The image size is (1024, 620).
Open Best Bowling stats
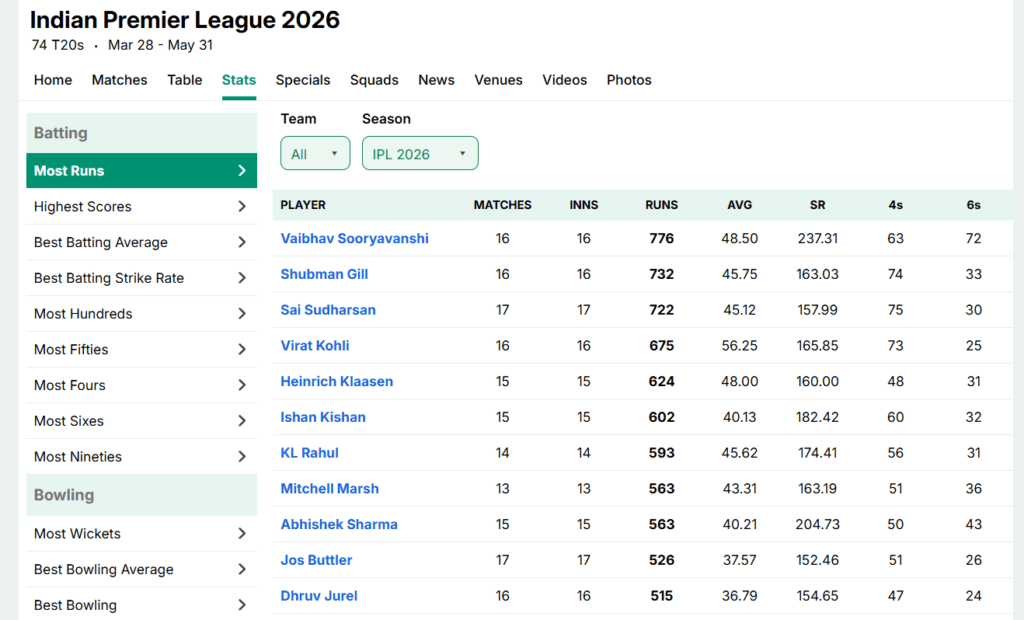click(x=142, y=605)
